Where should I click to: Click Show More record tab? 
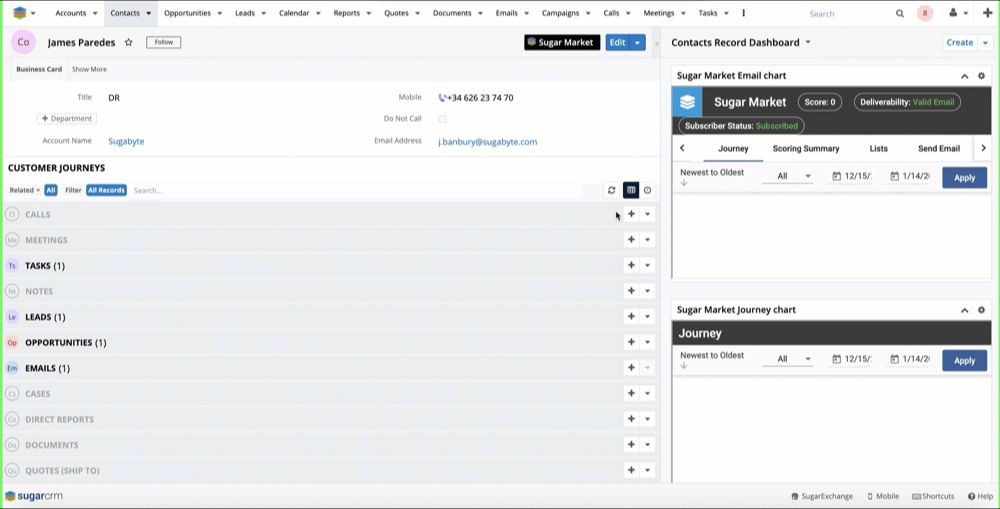click(89, 69)
